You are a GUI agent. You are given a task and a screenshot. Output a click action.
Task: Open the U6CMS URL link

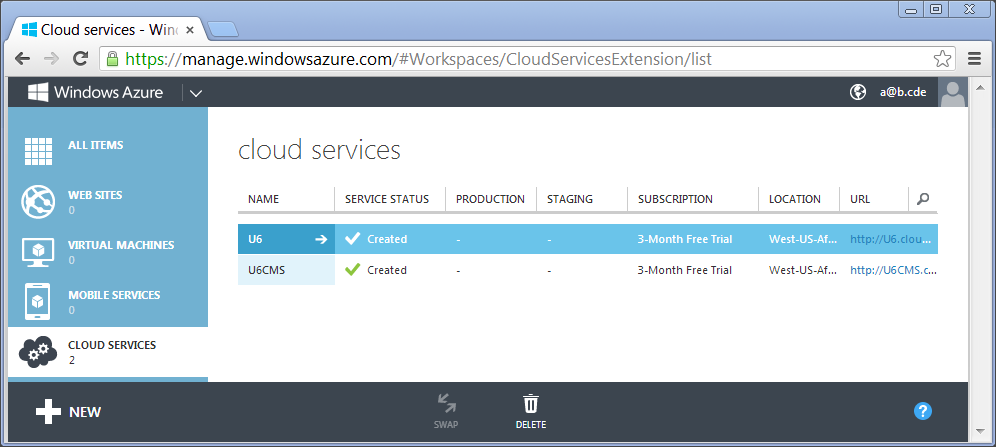click(x=893, y=270)
